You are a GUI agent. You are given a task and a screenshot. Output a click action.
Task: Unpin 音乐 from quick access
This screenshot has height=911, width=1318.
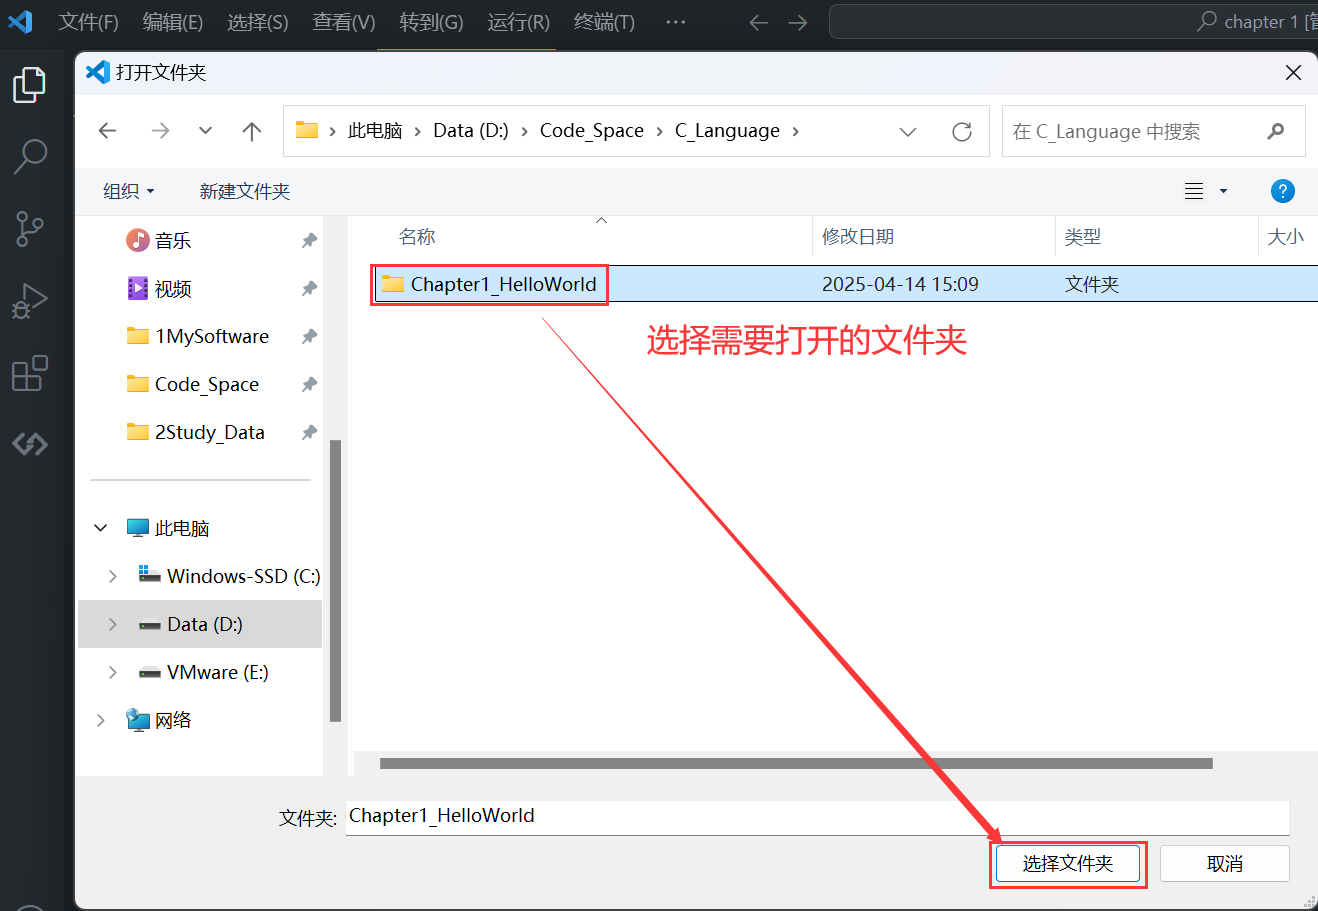pyautogui.click(x=309, y=240)
